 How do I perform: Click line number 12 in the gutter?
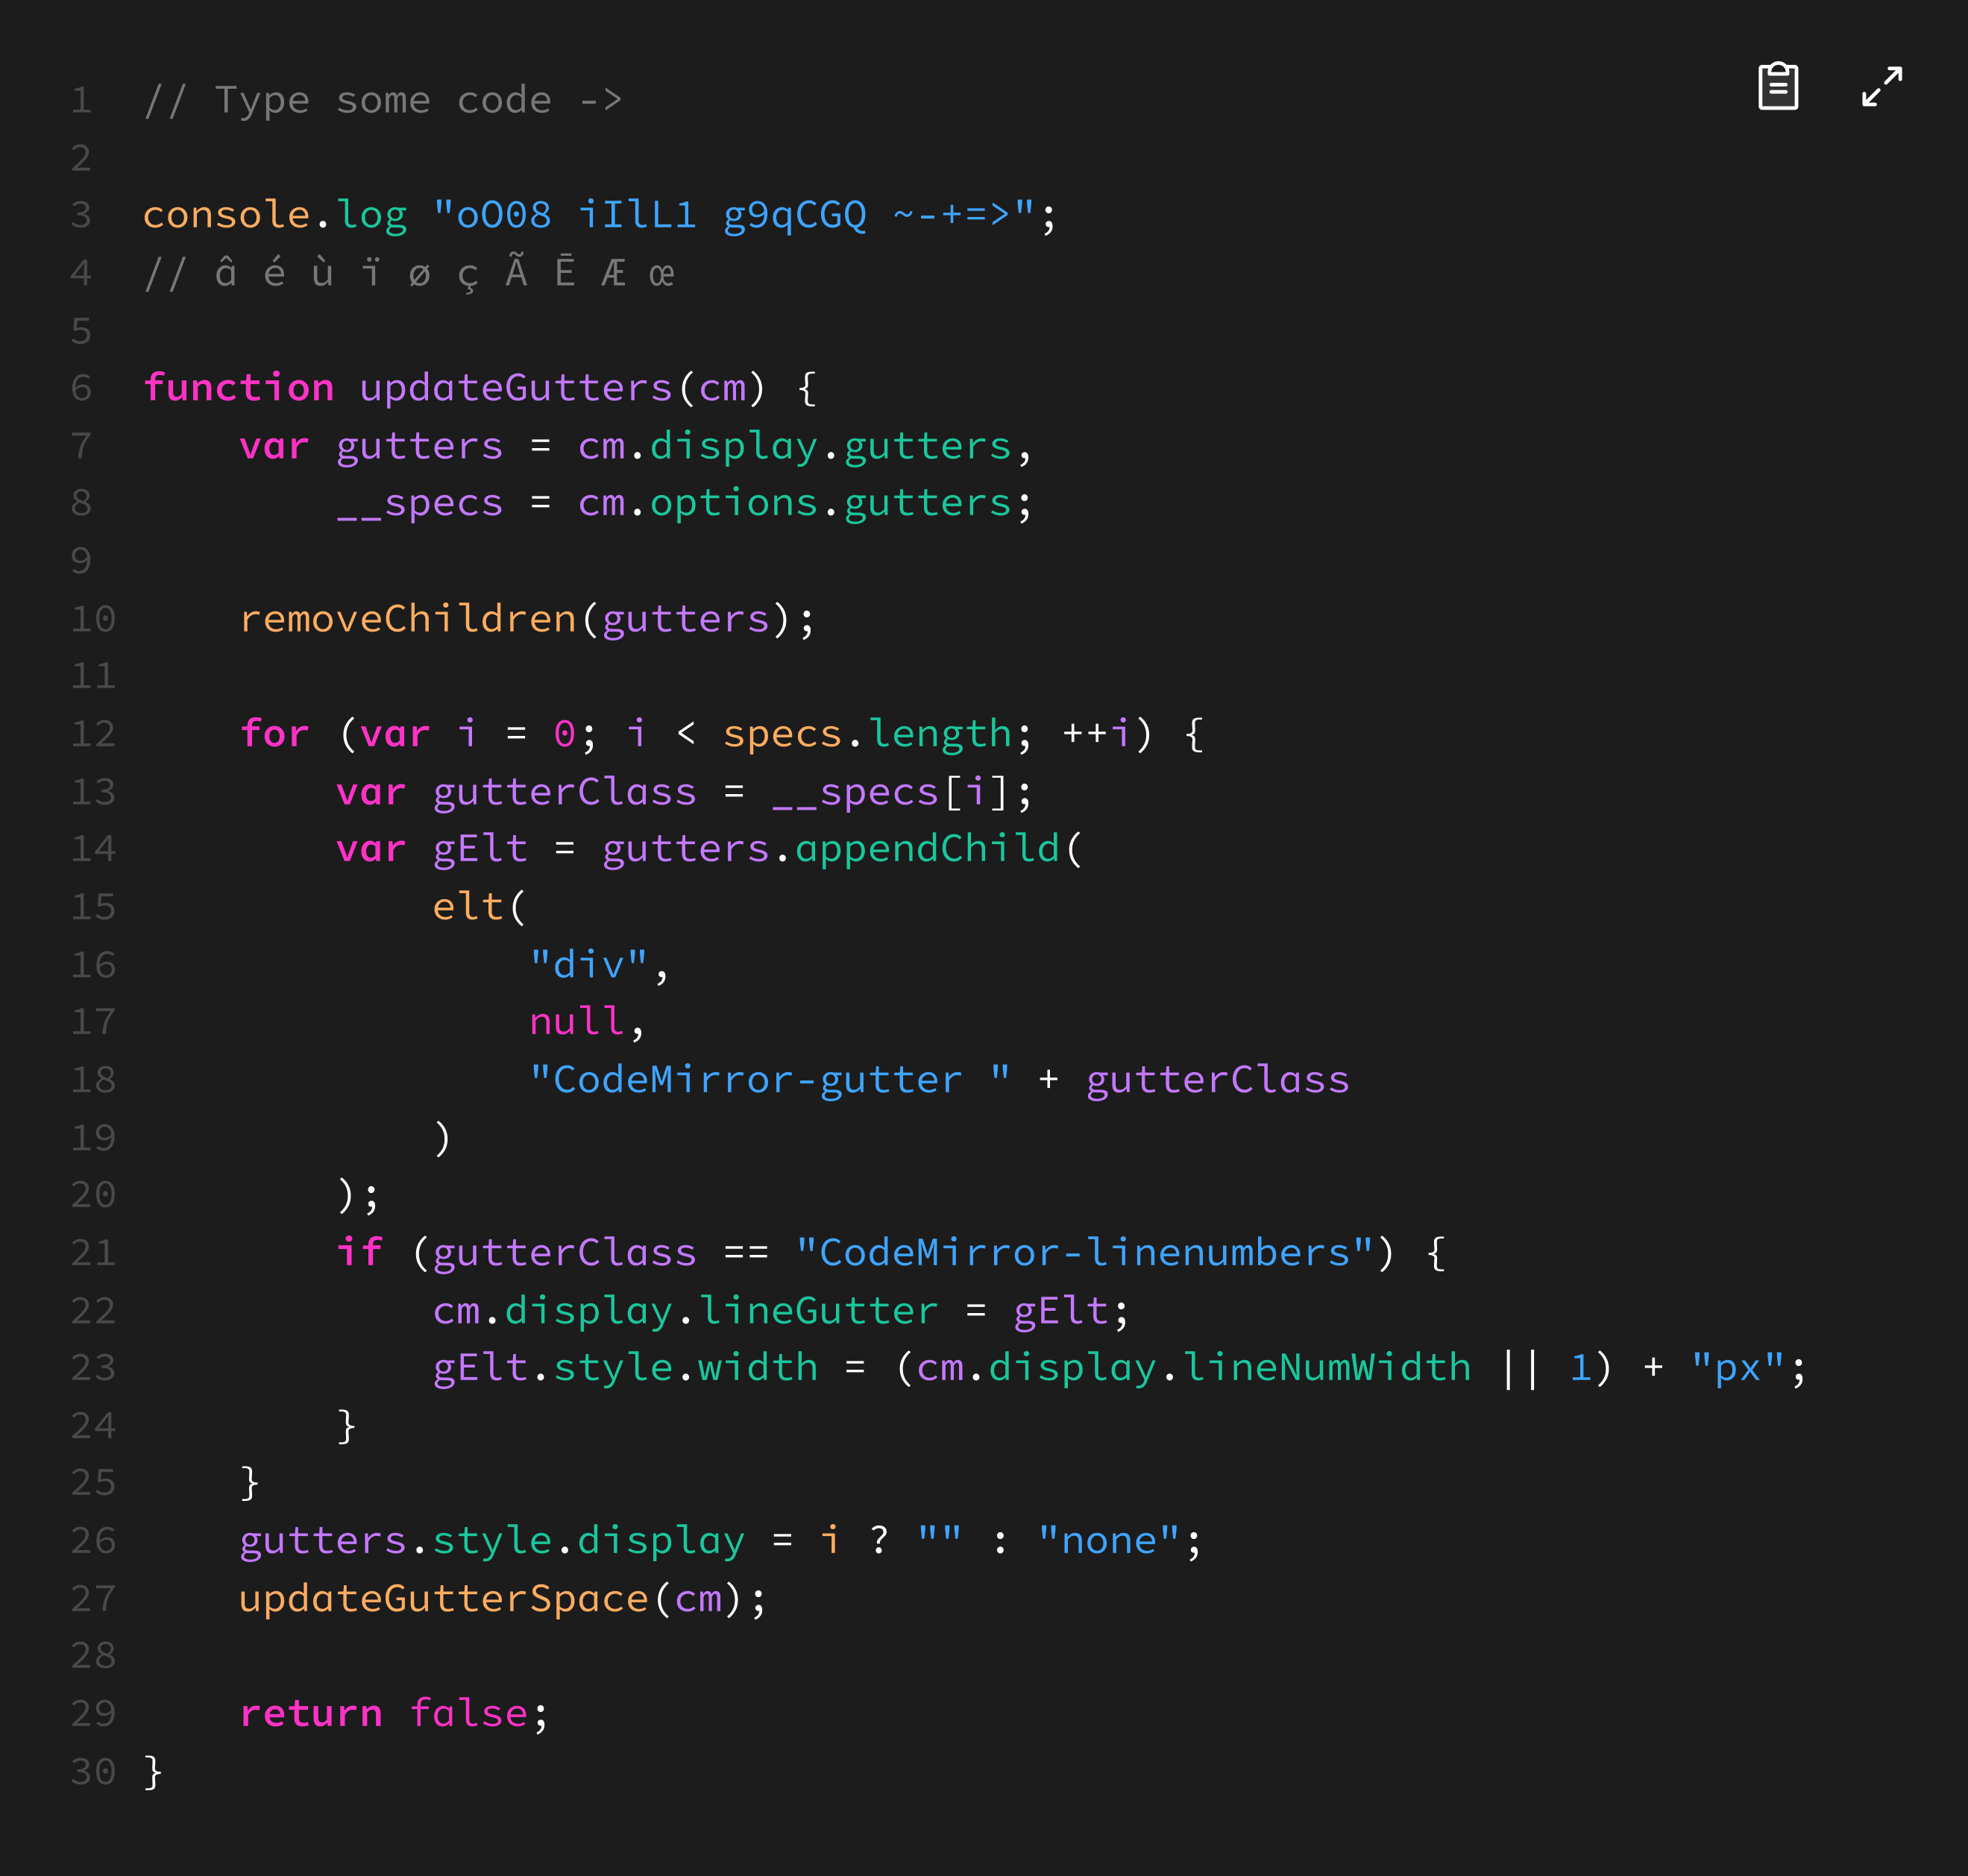click(x=93, y=734)
